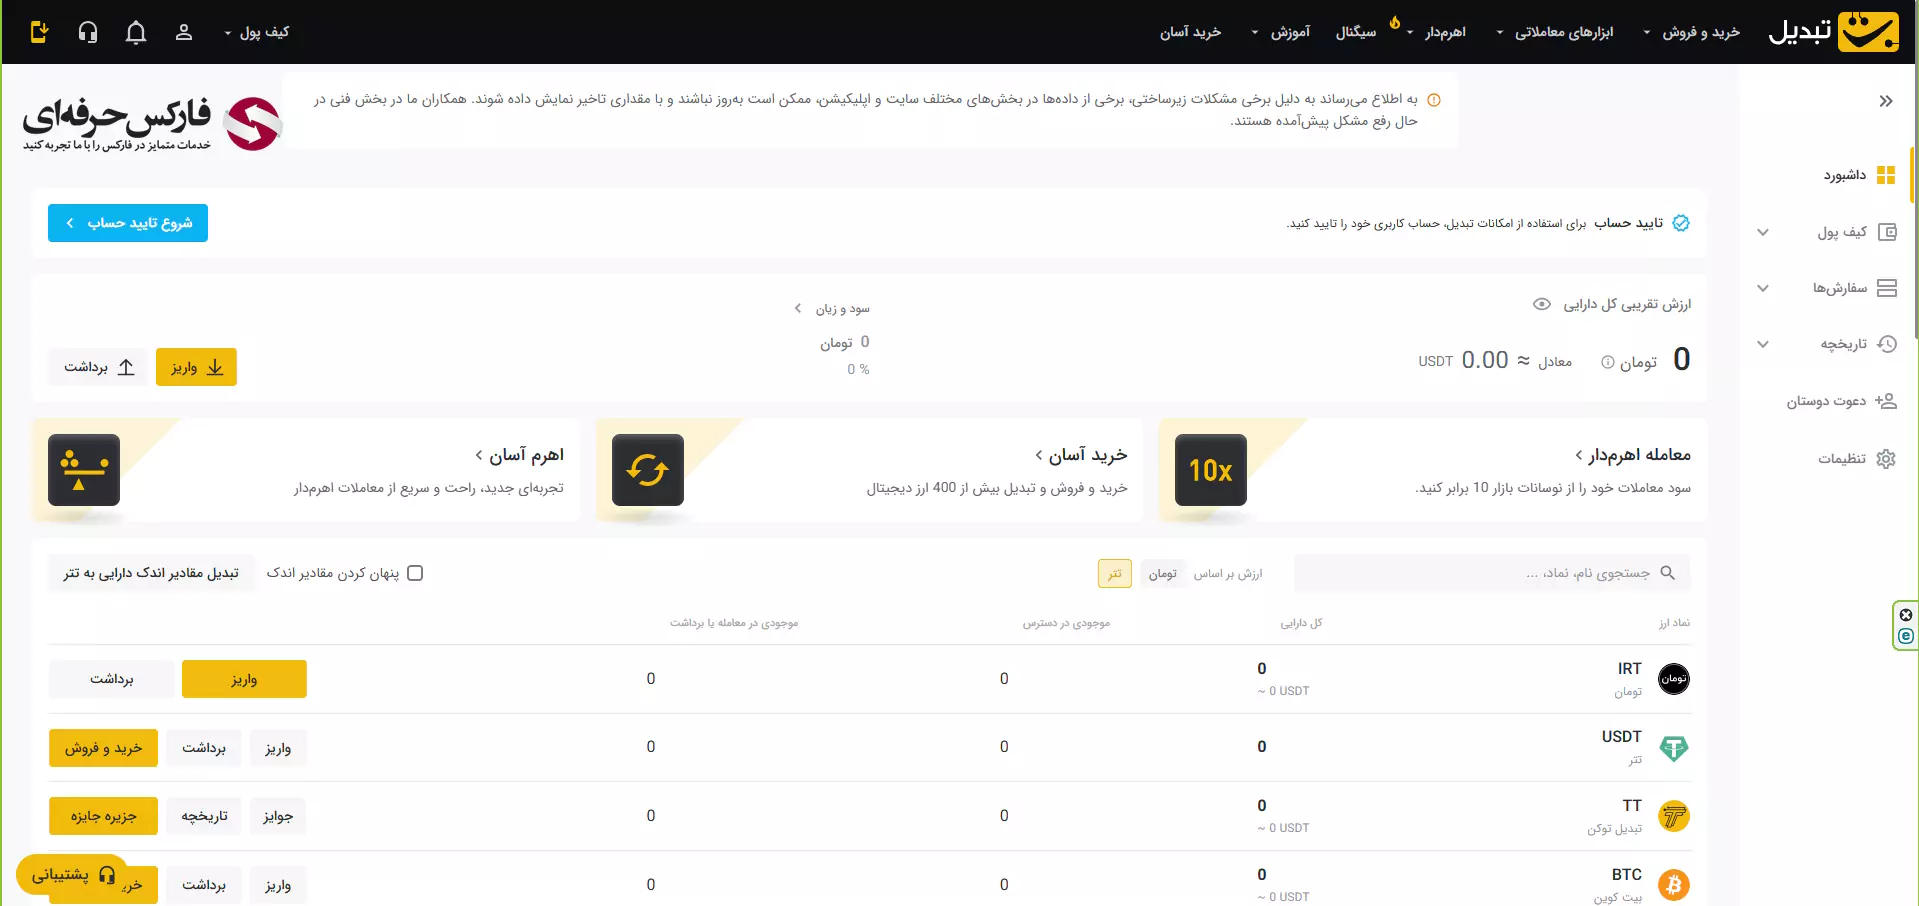Go to داشبورد in sidebar

point(1845,175)
